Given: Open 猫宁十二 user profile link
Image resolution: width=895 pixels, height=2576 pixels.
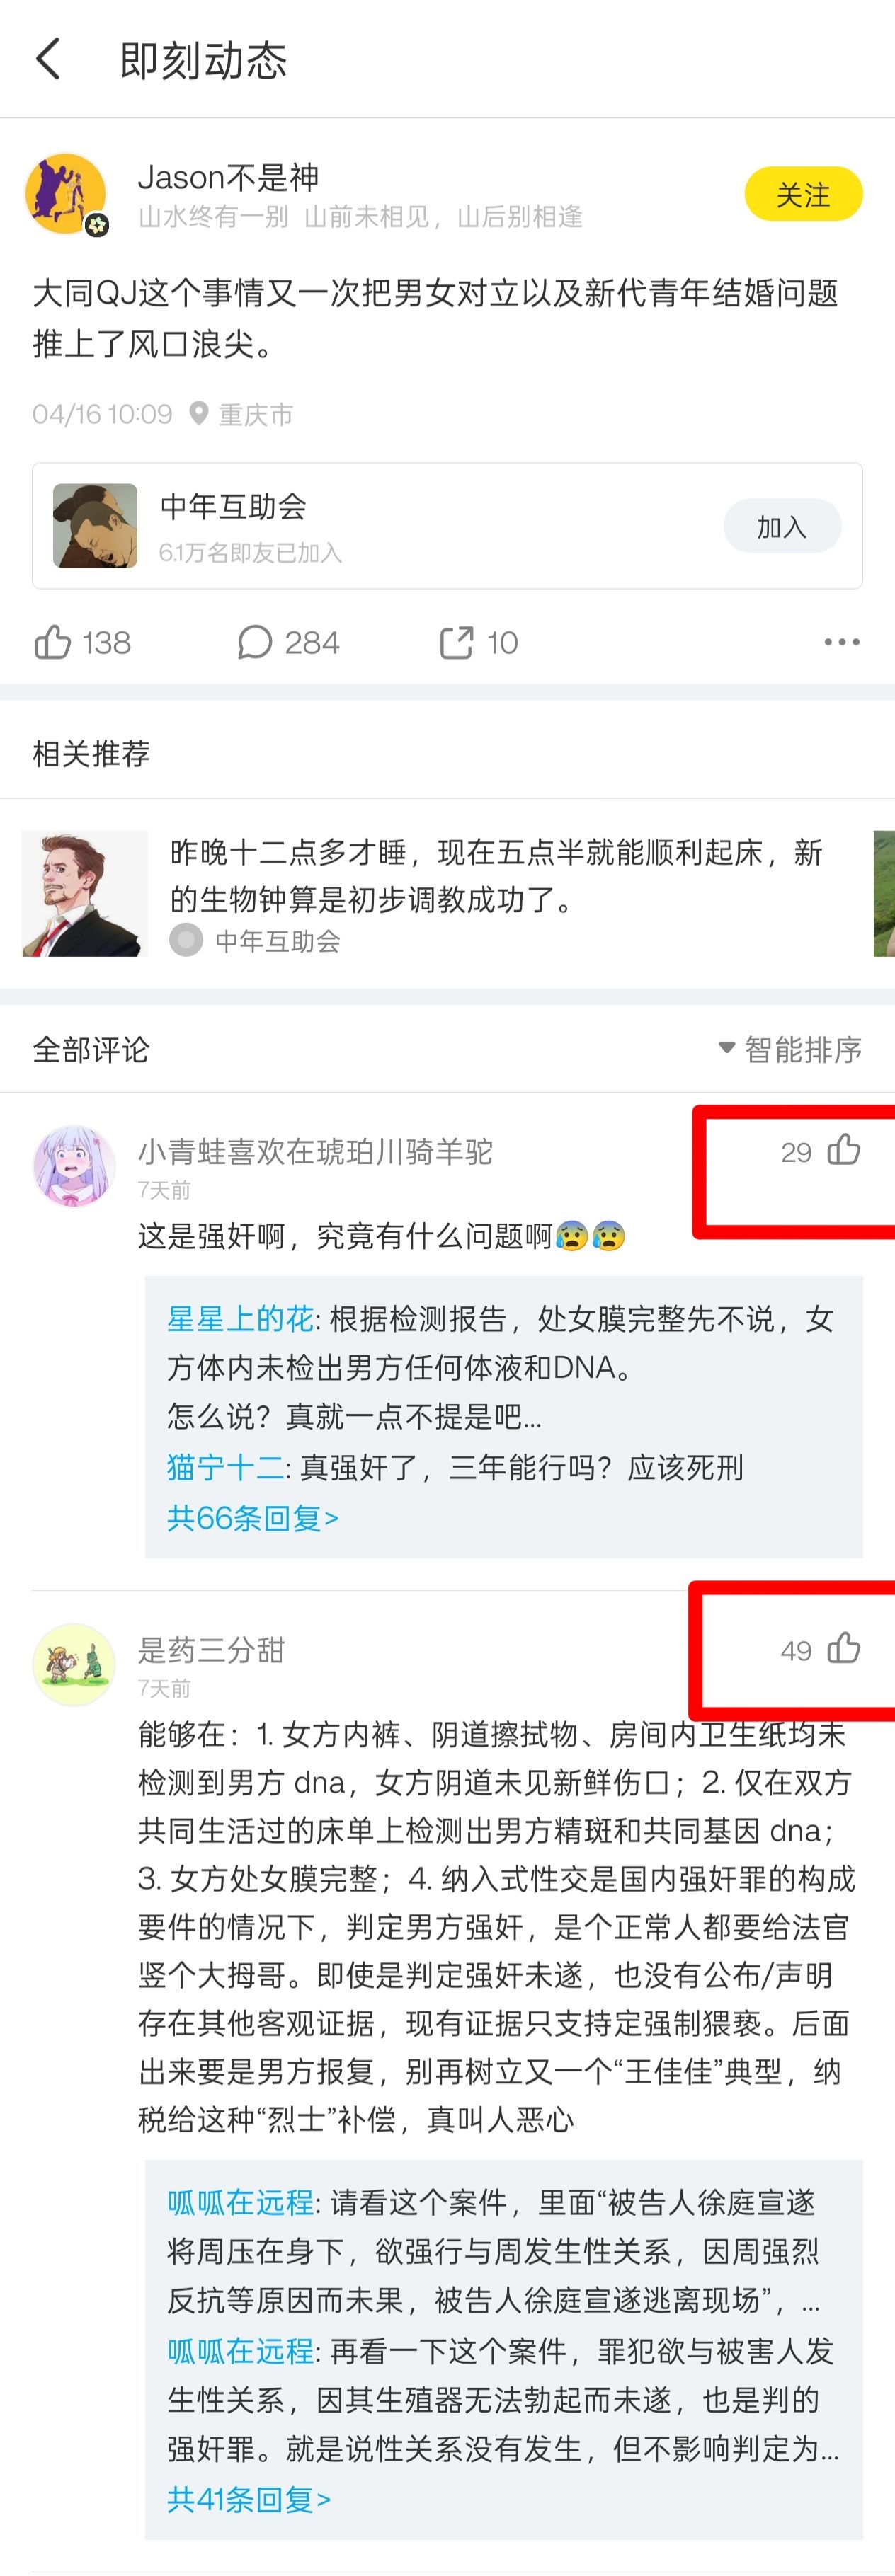Looking at the screenshot, I should coord(226,1468).
